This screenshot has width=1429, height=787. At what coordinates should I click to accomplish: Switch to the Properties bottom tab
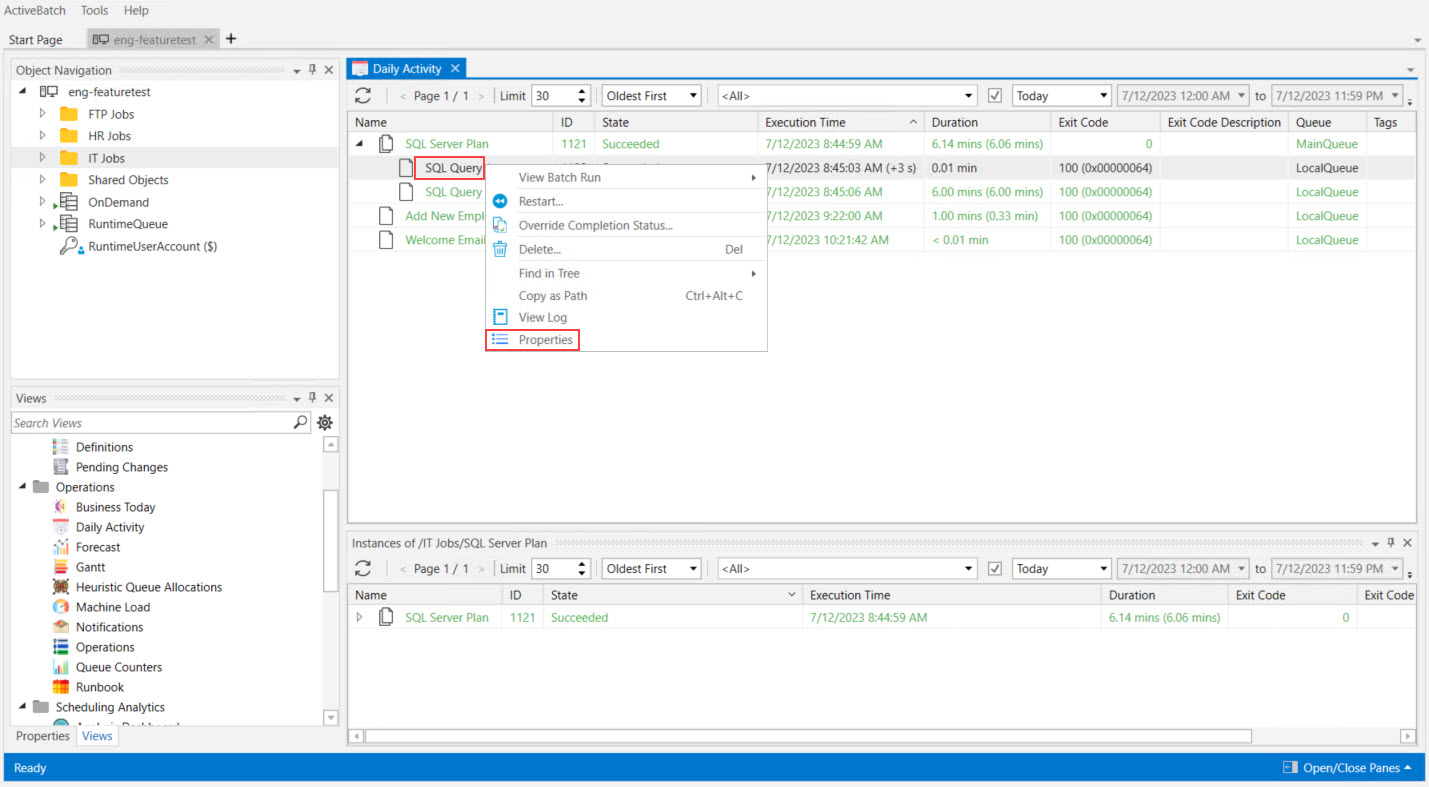coord(43,736)
